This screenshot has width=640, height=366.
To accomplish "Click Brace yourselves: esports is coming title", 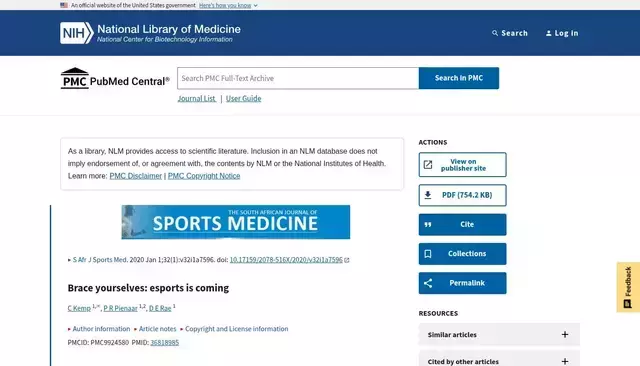I will point(148,288).
